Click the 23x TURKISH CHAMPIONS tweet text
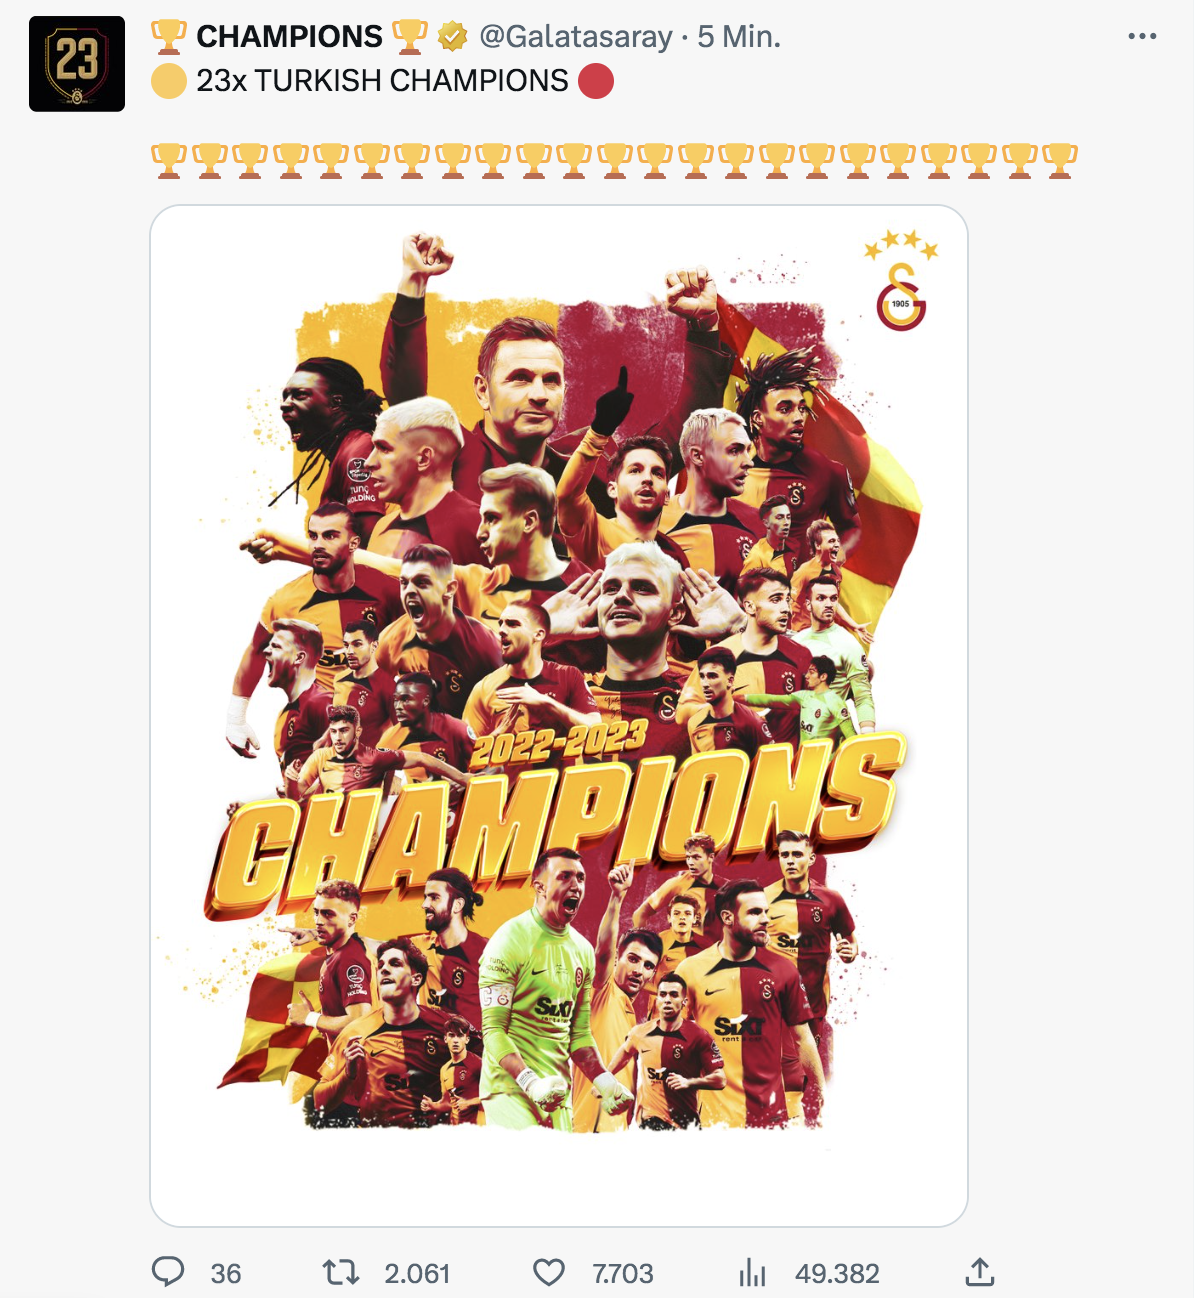This screenshot has height=1298, width=1194. click(382, 80)
